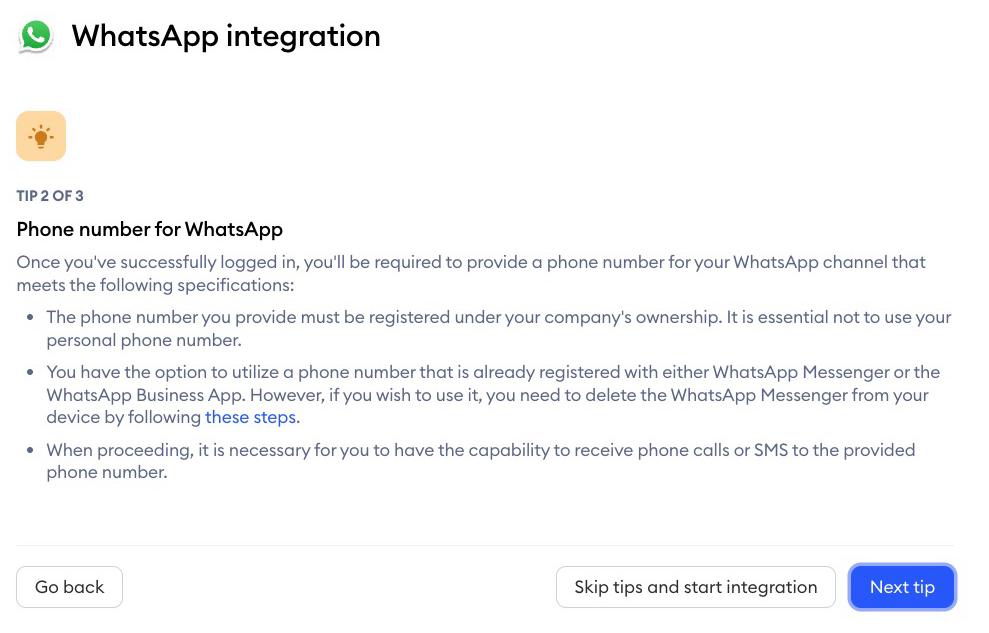Click the WhatsApp integration page title
The image size is (989, 633).
click(226, 37)
